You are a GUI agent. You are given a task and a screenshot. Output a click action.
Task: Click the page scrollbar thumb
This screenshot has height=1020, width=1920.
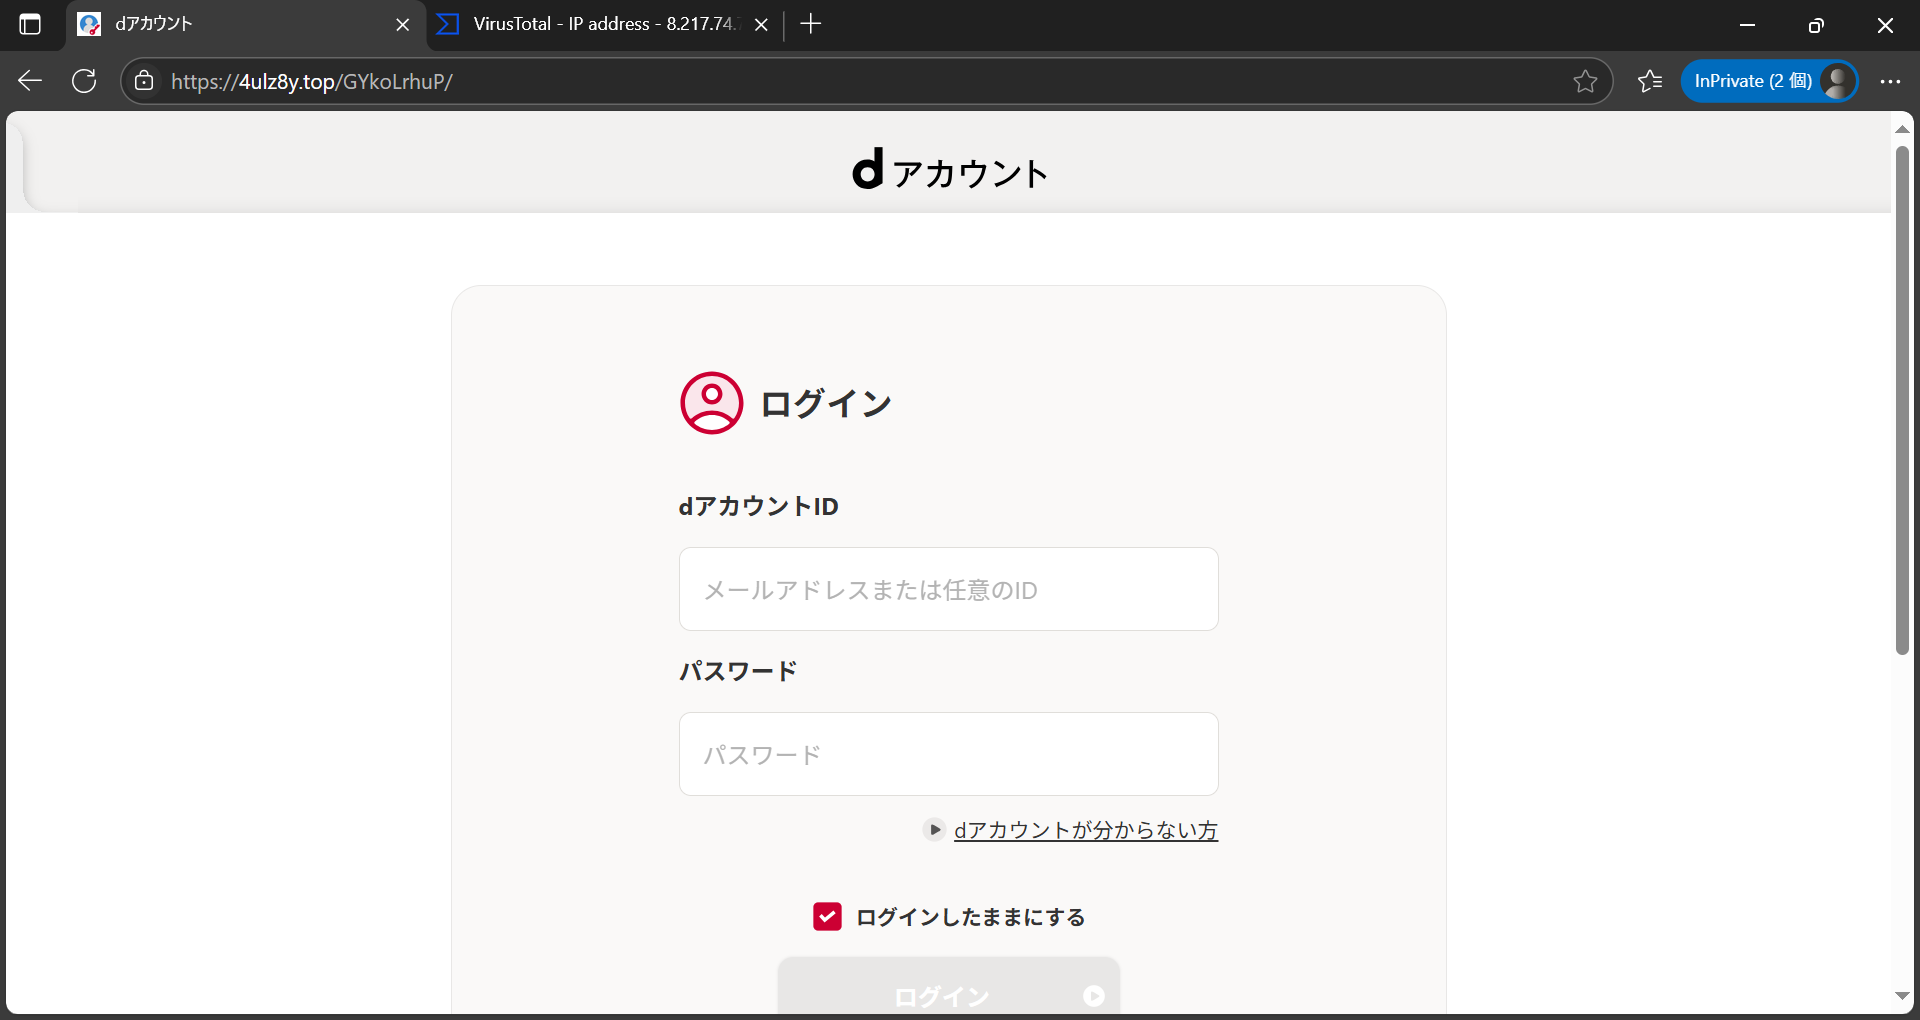pyautogui.click(x=1902, y=400)
